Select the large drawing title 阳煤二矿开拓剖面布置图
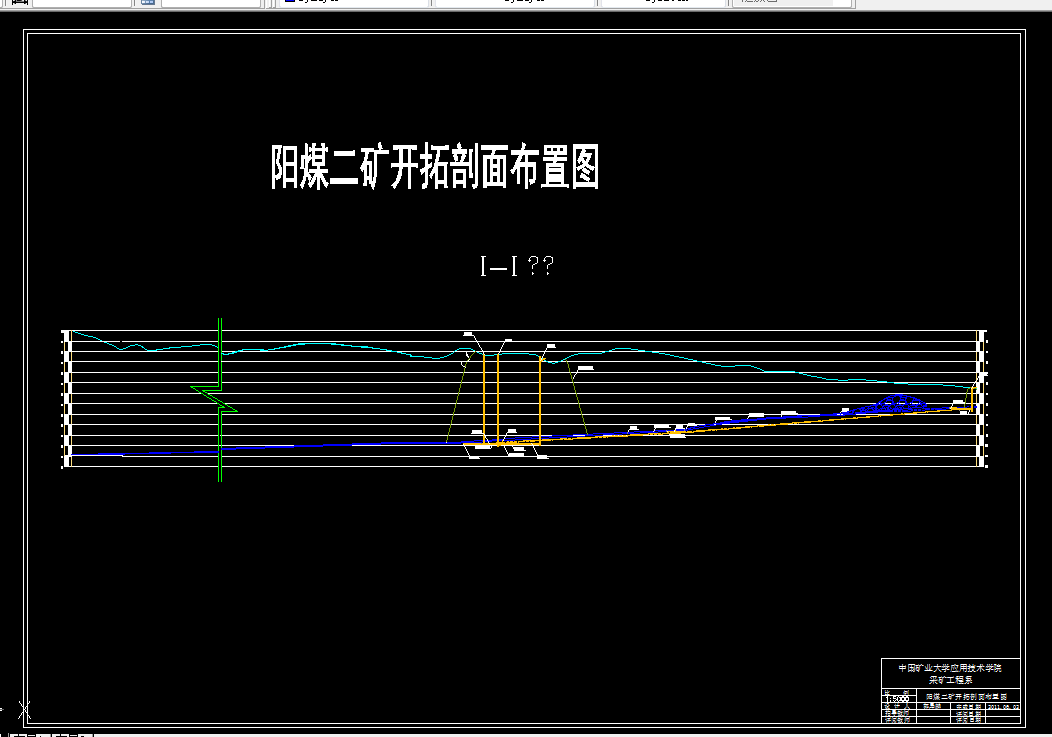The width and height of the screenshot is (1052, 737). 435,166
